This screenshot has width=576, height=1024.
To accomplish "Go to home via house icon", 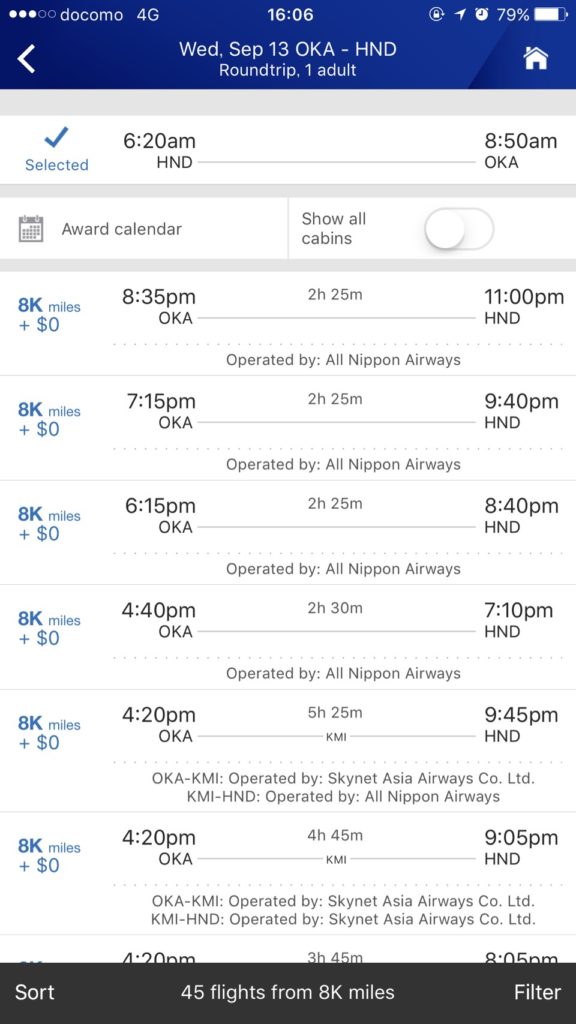I will click(536, 58).
